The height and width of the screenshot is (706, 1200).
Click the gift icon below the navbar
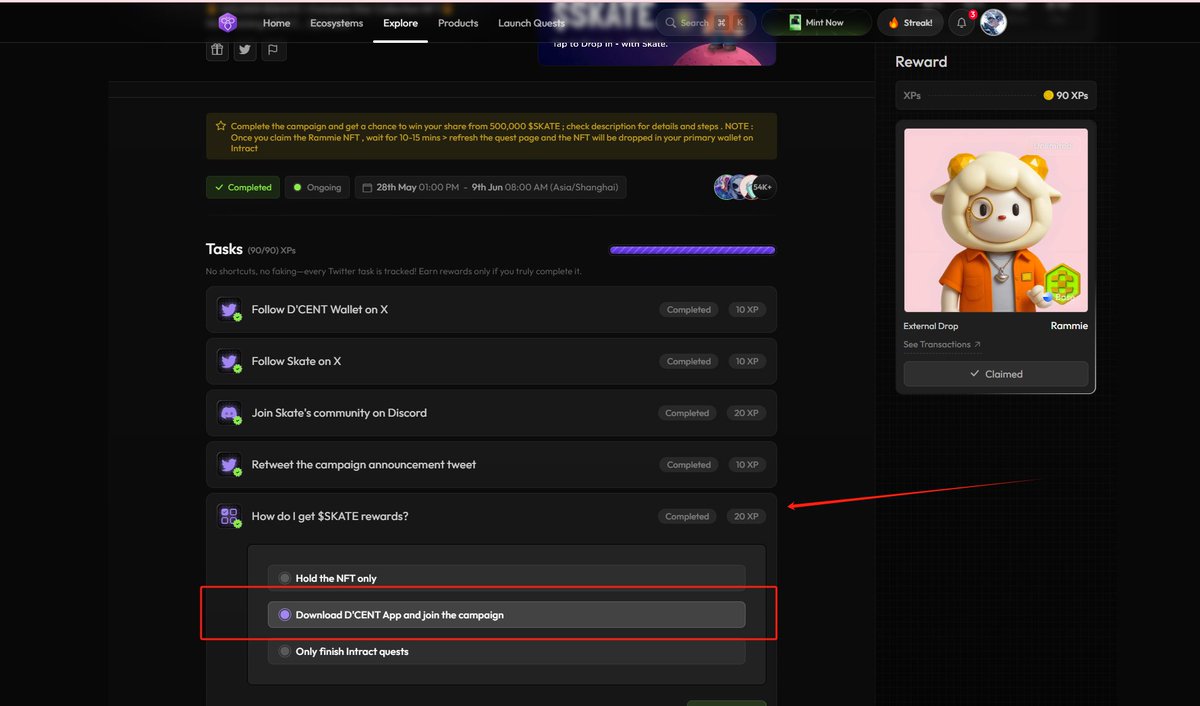[217, 49]
